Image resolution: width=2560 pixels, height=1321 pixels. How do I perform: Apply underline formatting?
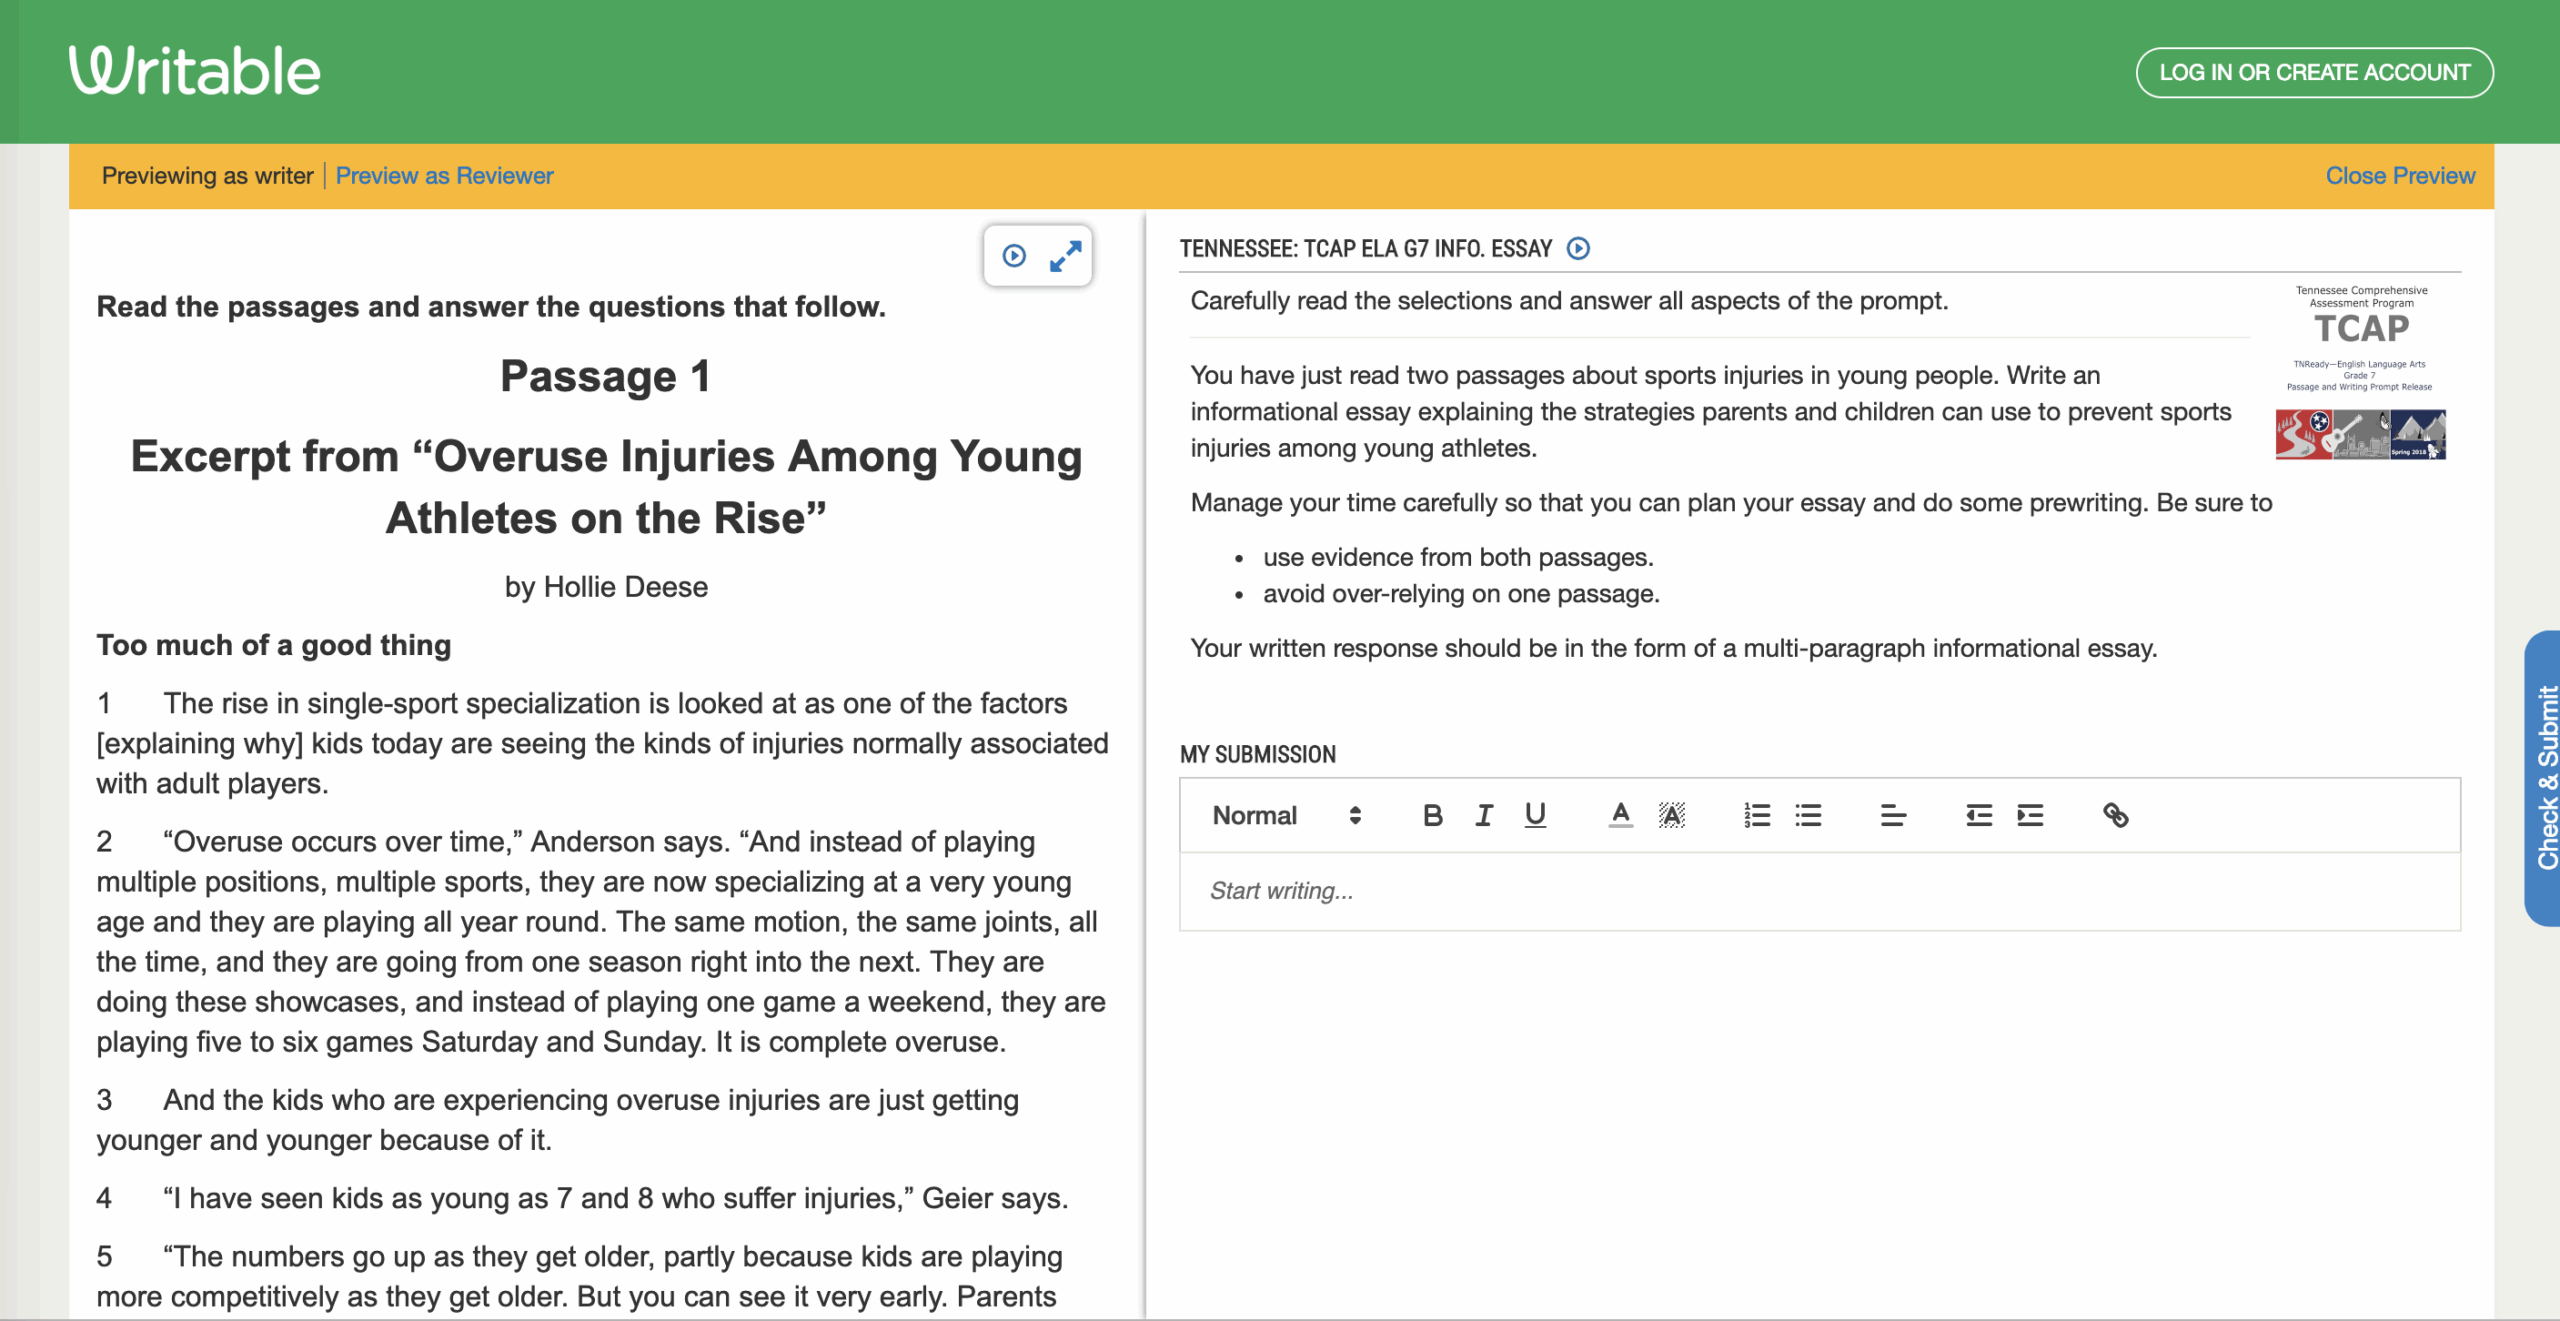click(1534, 816)
